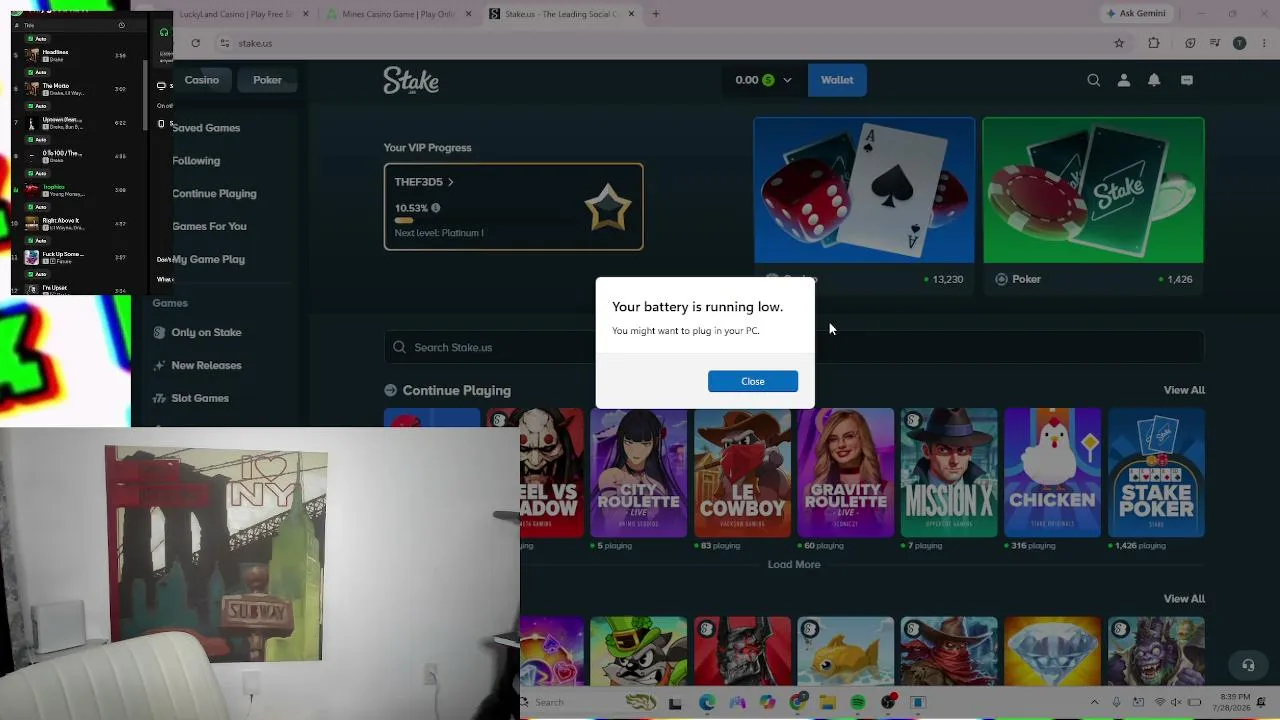Open the Chrome profile avatar

1240,43
